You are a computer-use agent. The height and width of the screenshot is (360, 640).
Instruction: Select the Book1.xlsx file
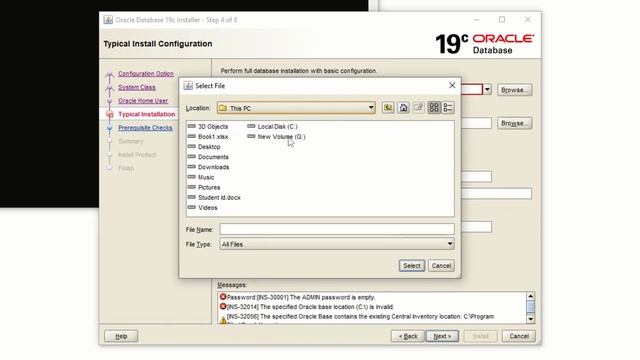(x=213, y=137)
